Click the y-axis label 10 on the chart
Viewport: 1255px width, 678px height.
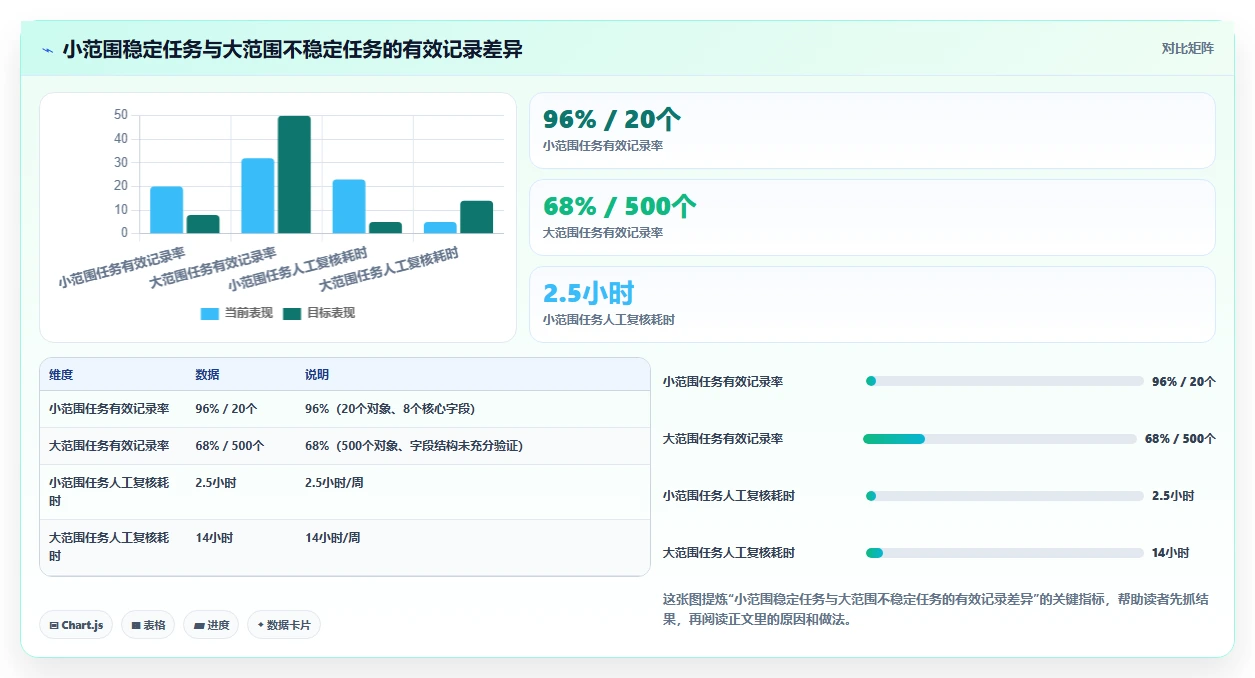pyautogui.click(x=121, y=210)
